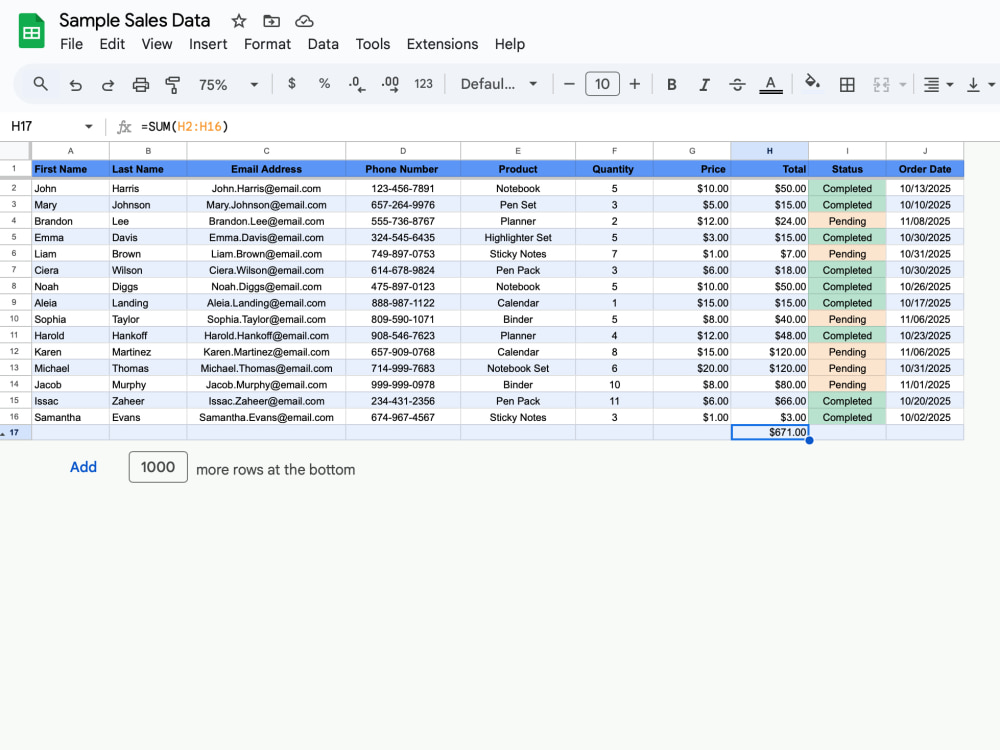Select the Highlighter Set product cell
The width and height of the screenshot is (1000, 750).
point(518,238)
